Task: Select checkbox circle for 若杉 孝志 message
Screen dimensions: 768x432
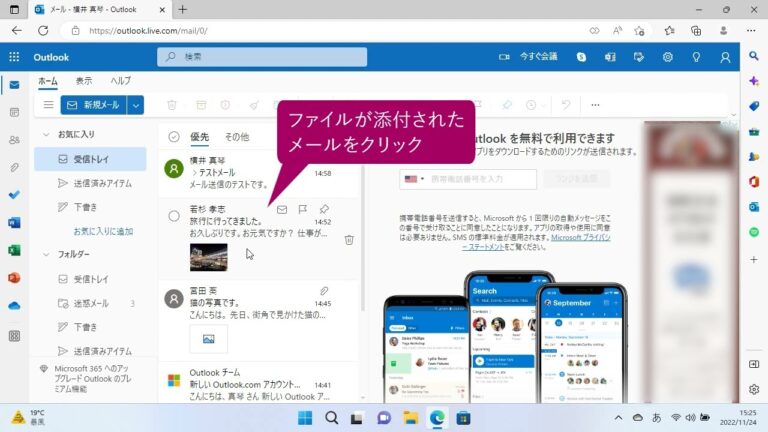Action: [174, 216]
